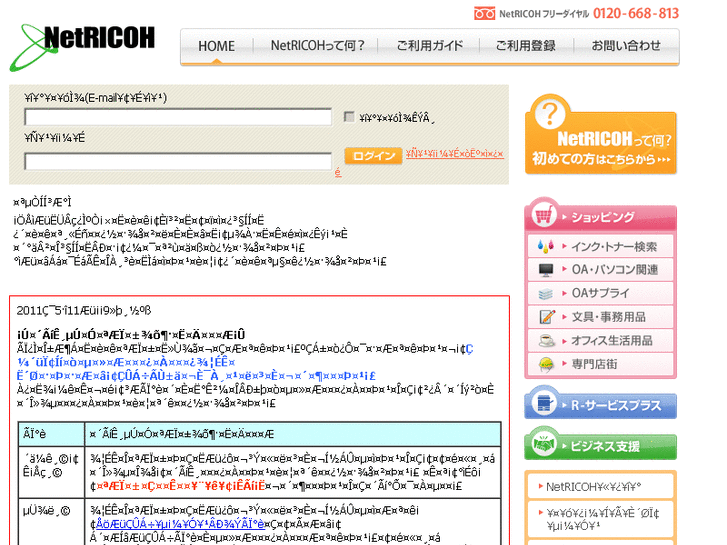The height and width of the screenshot is (545, 727).
Task: Click the blue underlined link in the table
Action: pos(180,524)
